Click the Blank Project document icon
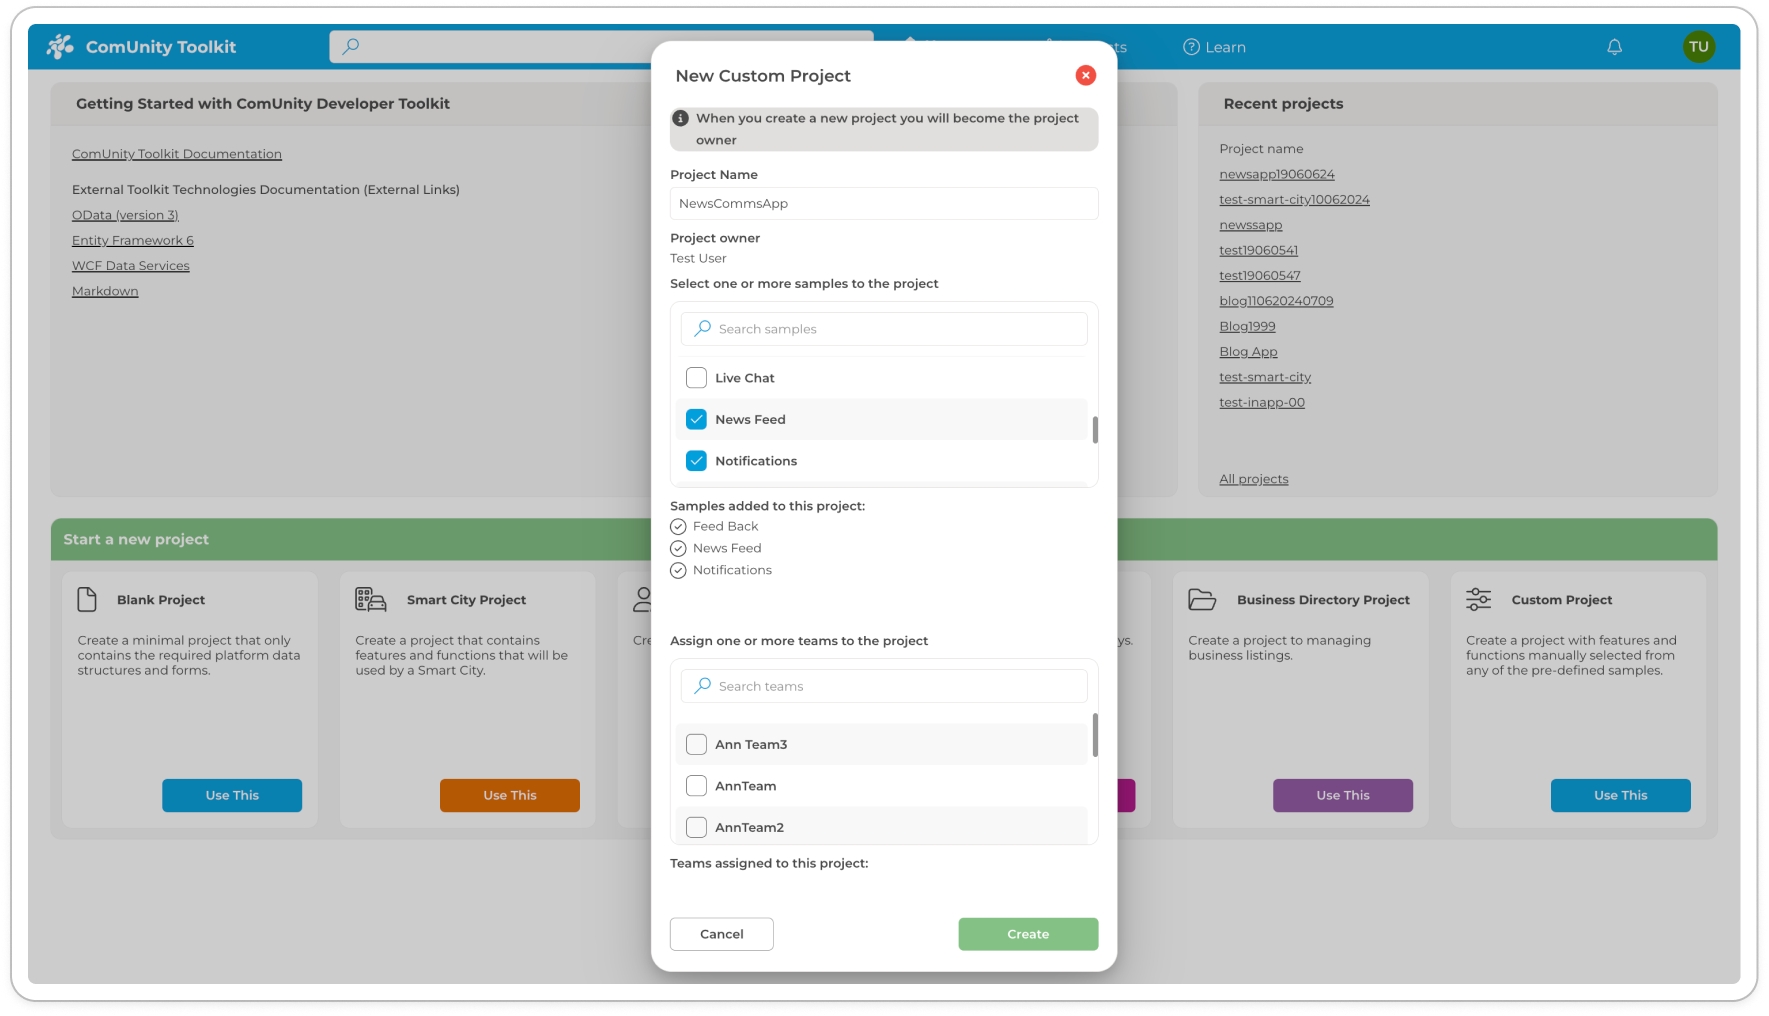Screen dimensions: 1769x1016 point(87,599)
